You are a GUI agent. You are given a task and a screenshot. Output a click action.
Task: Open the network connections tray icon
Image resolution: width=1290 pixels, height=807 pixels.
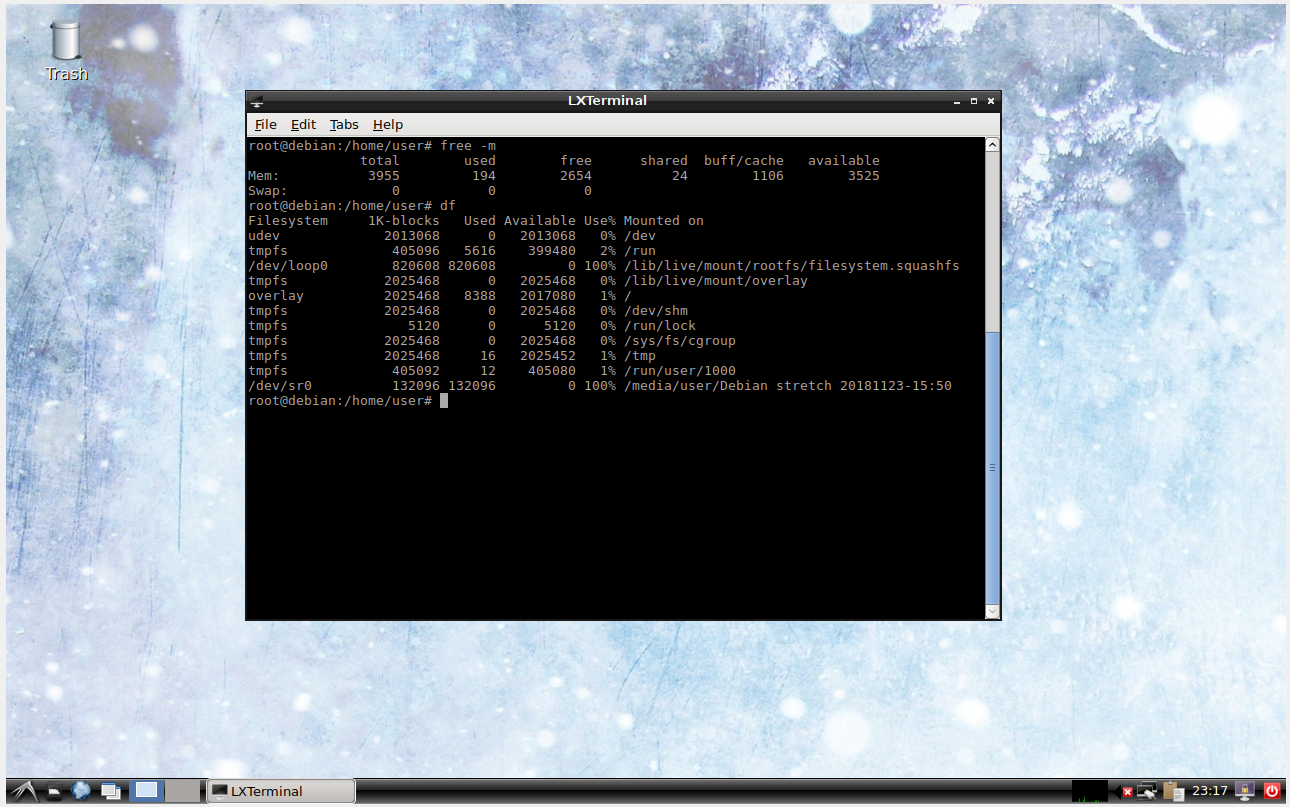[1149, 791]
